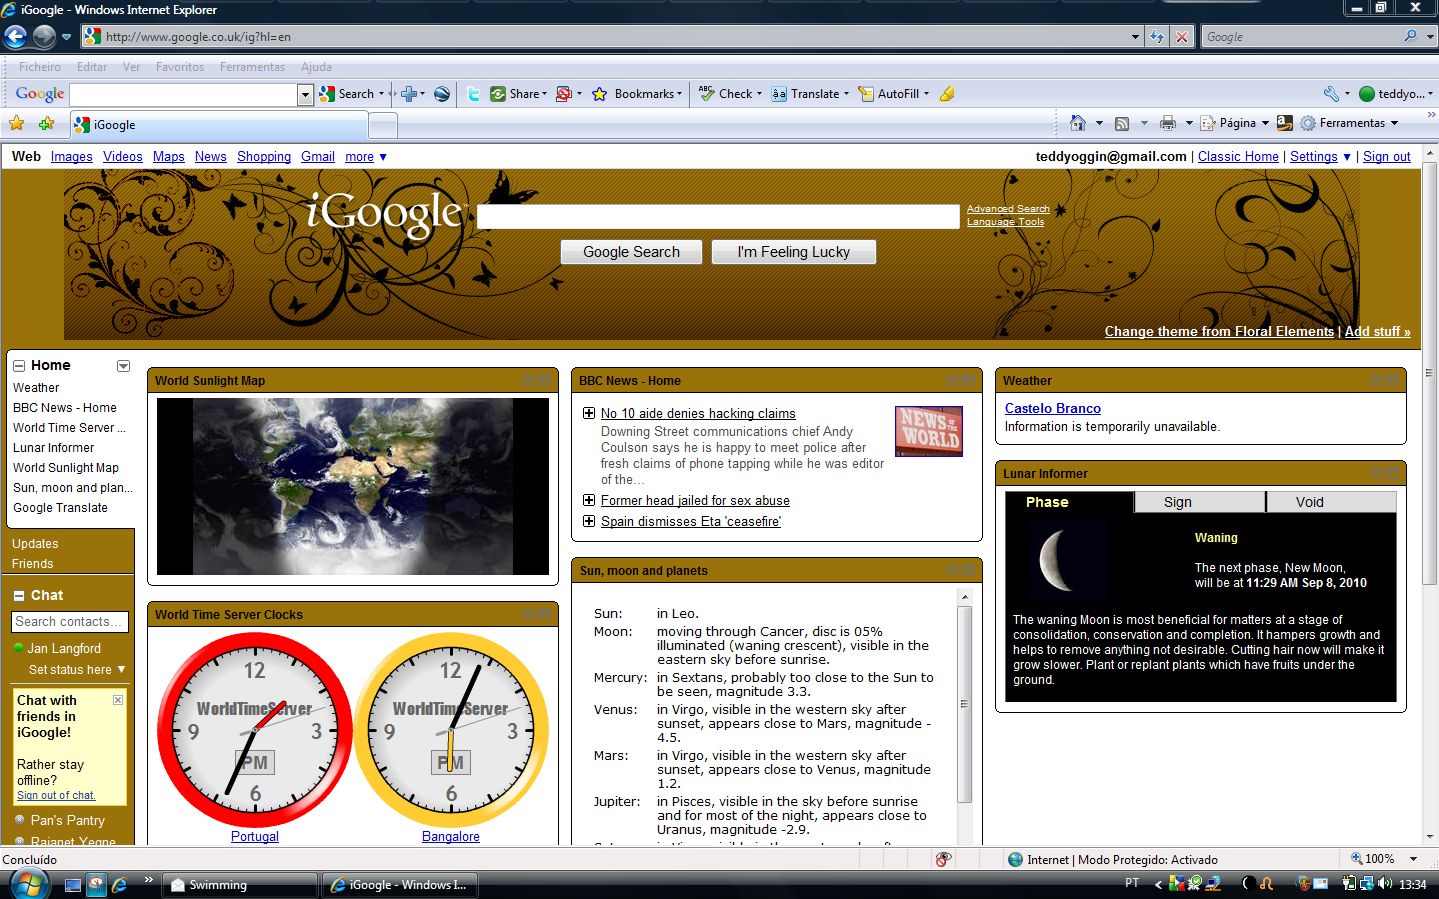Open 'Change theme from Floral Elements' link
Image resolution: width=1439 pixels, height=899 pixels.
pos(1219,331)
